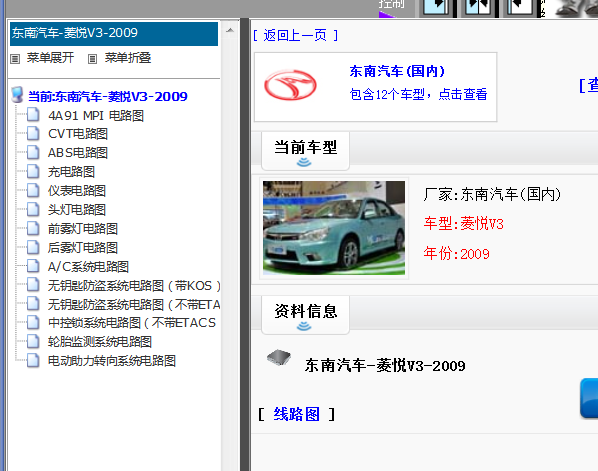The height and width of the screenshot is (471, 598).
Task: Click document icon beside 轮胎监测系统电路图
Action: (x=33, y=341)
